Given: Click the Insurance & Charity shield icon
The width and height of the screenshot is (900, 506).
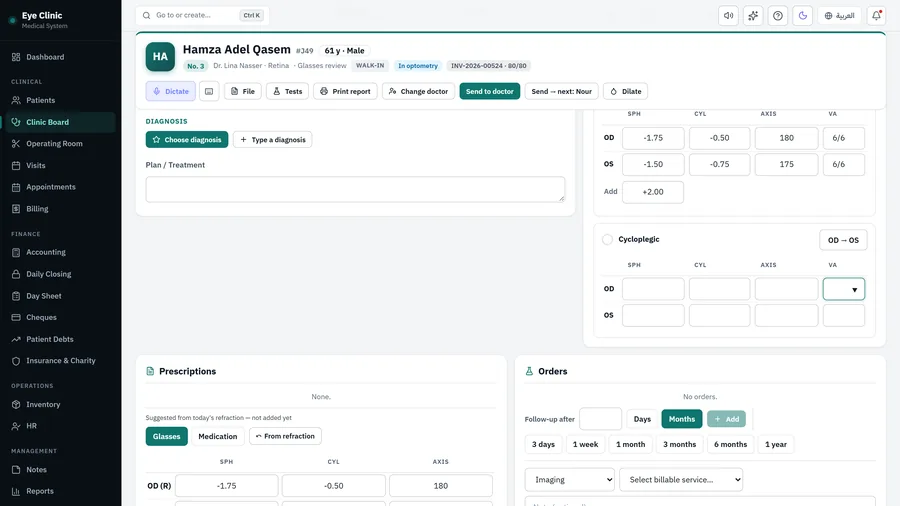Looking at the screenshot, I should coord(16,361).
